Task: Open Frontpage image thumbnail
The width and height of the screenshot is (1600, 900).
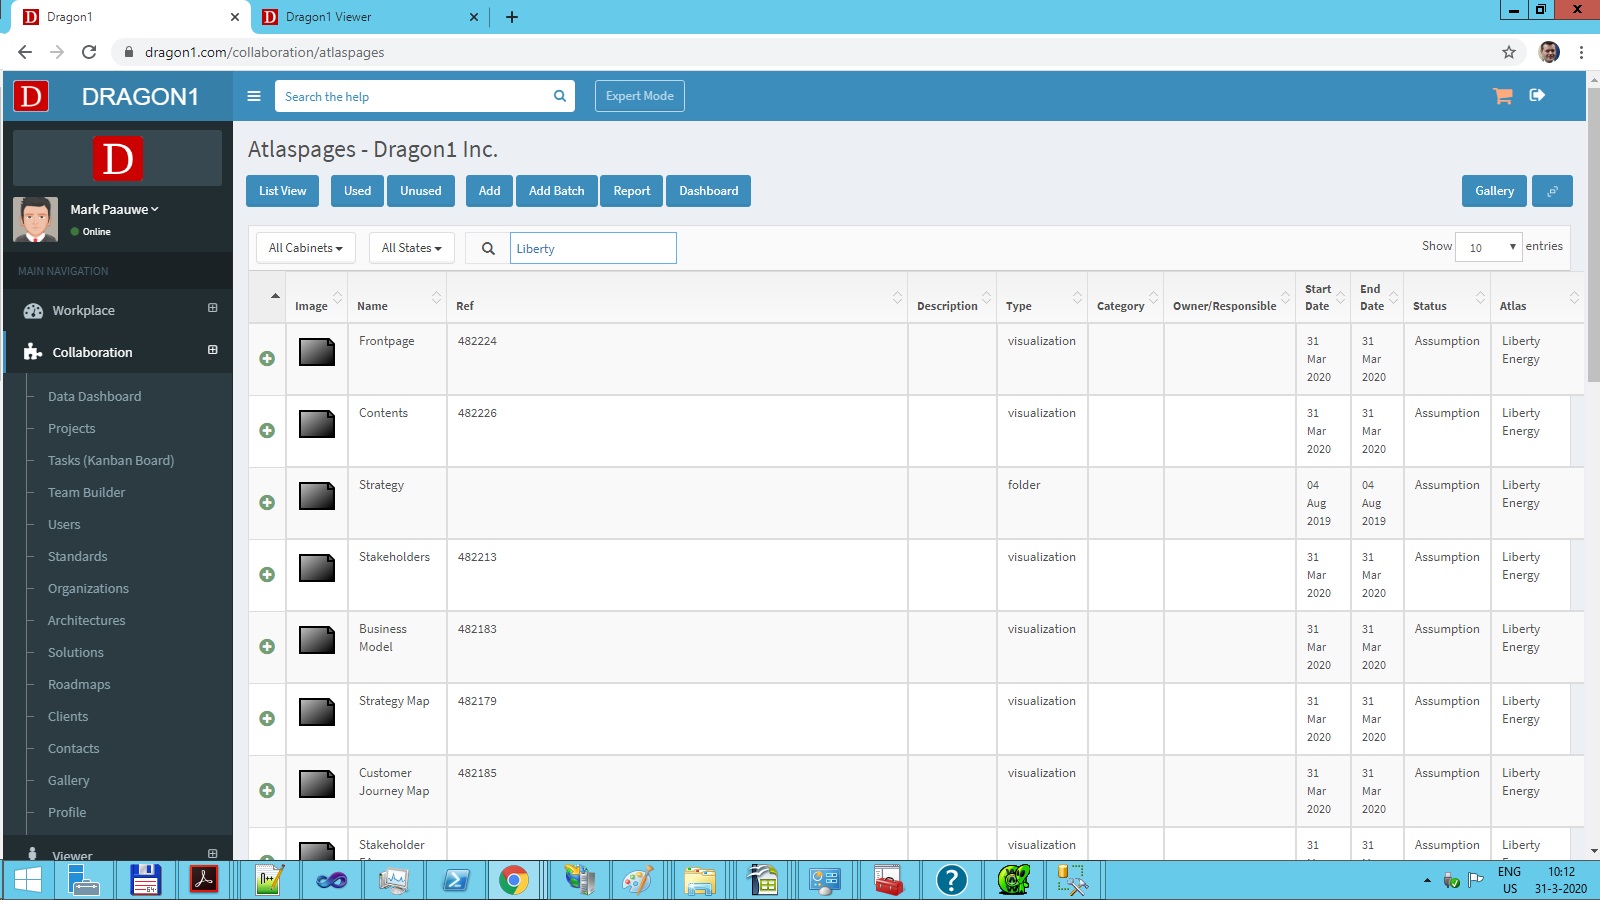Action: (x=317, y=352)
